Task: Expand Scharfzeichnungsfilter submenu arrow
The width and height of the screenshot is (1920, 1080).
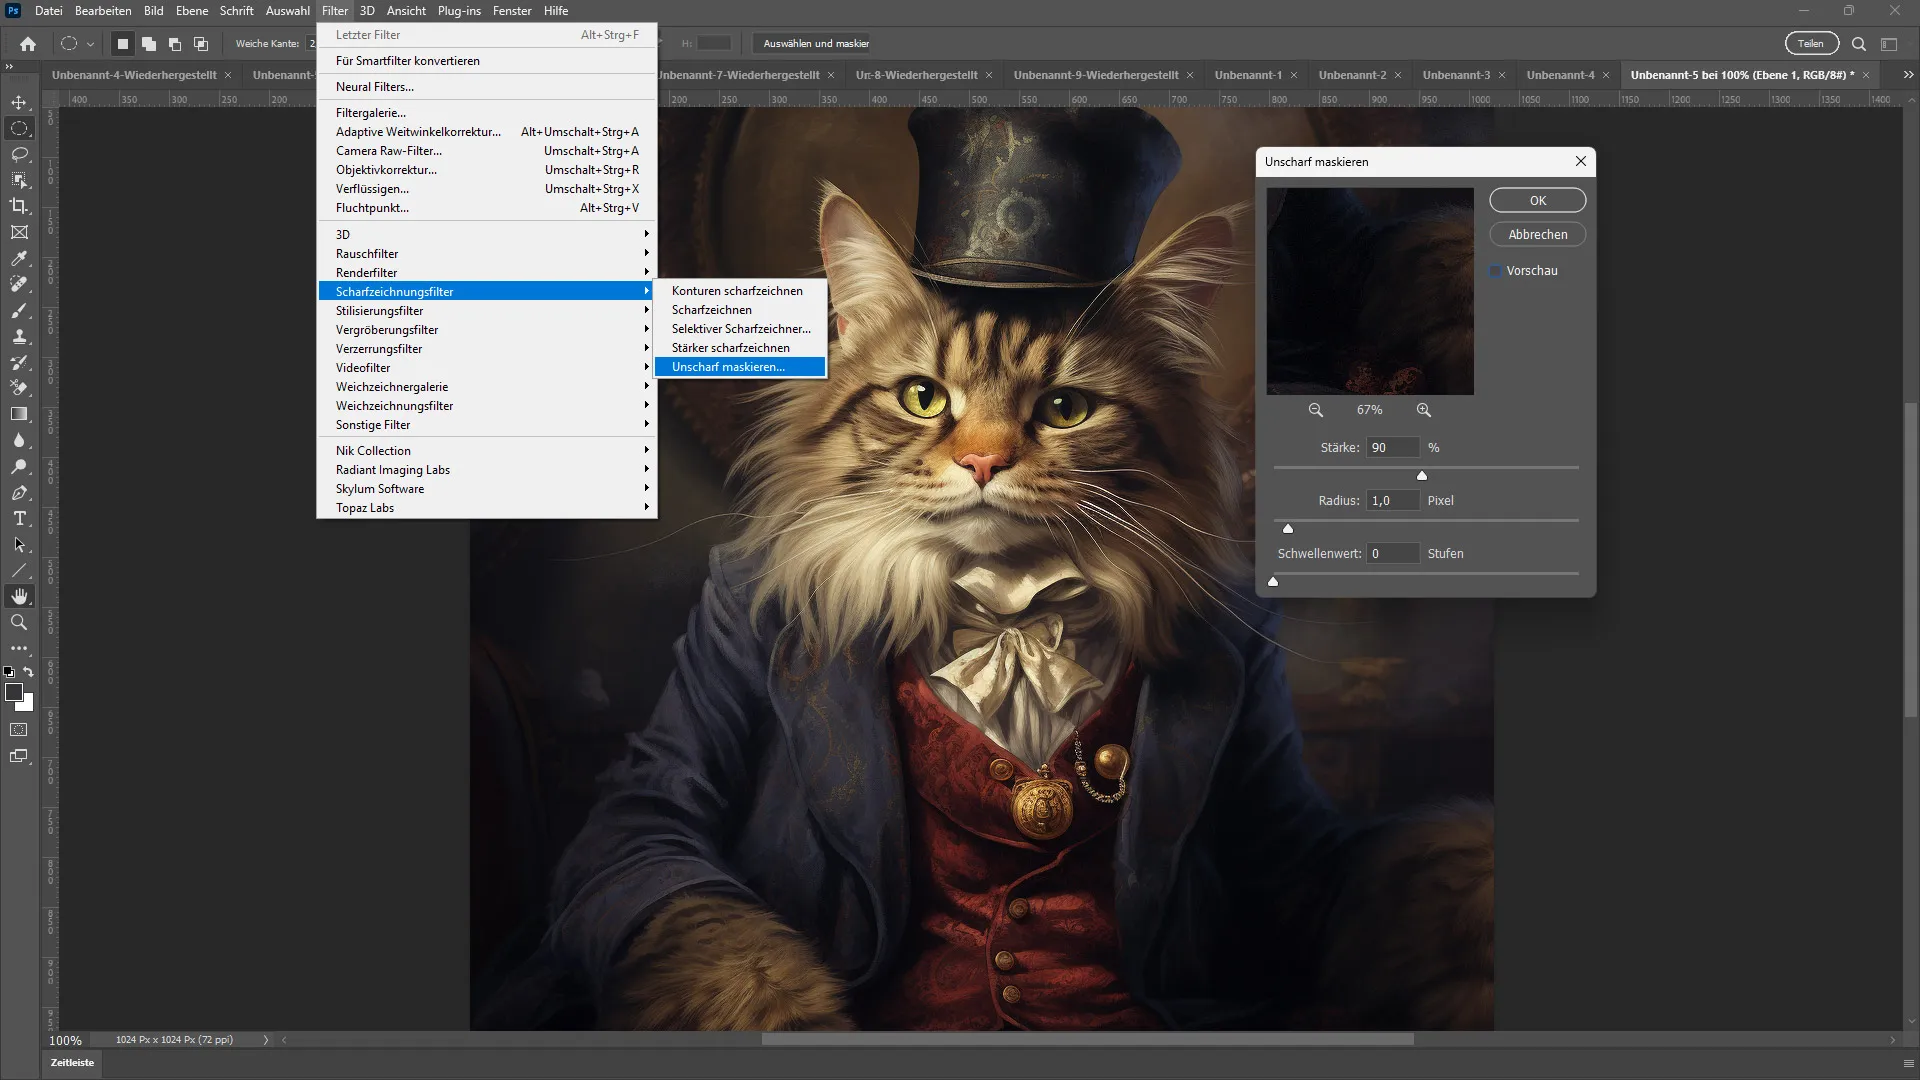Action: 645,291
